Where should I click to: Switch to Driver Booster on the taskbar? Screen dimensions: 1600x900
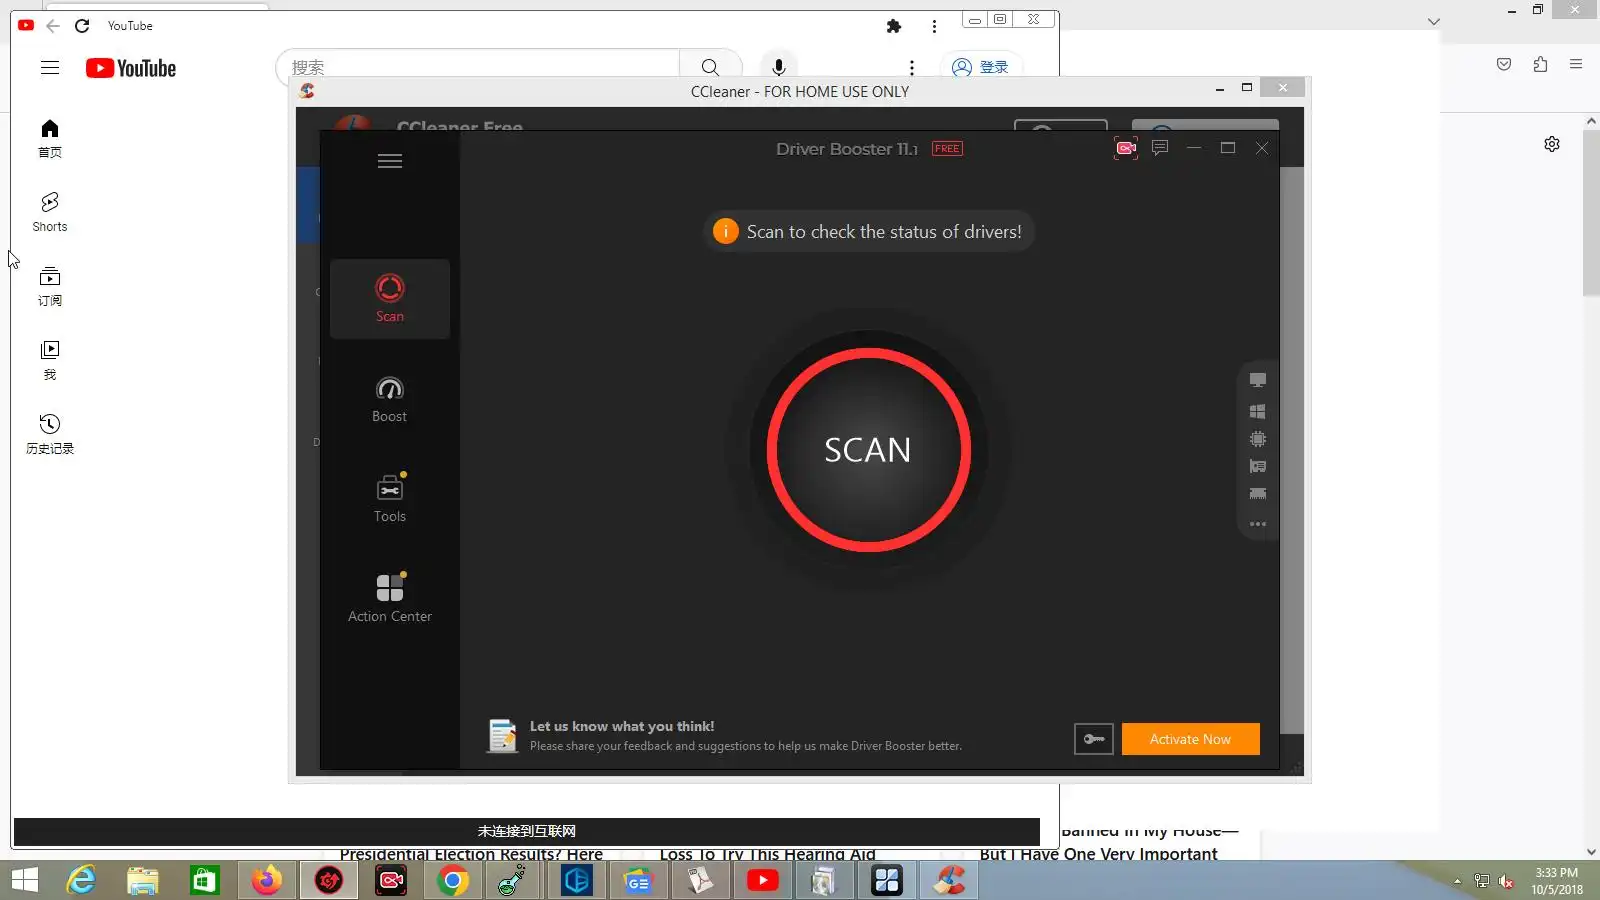(329, 880)
